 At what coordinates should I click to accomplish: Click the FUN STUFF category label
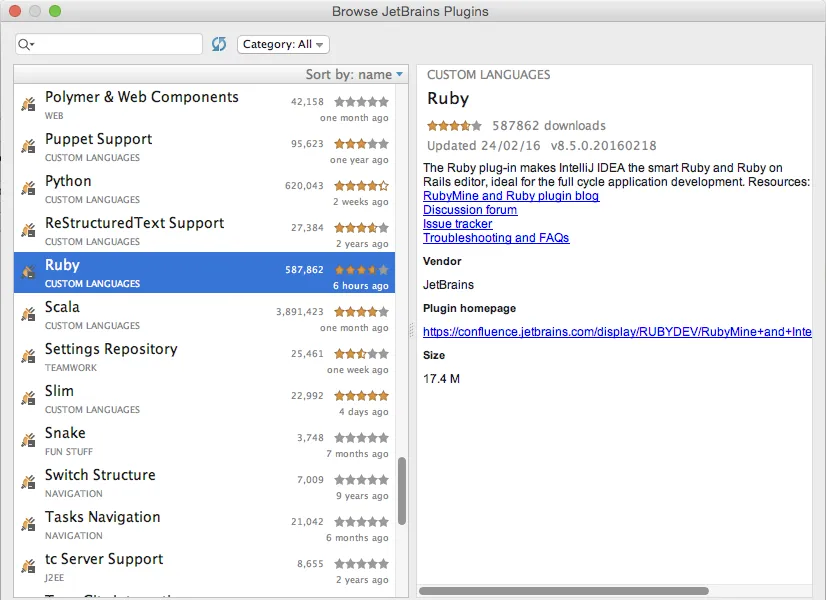(x=68, y=451)
